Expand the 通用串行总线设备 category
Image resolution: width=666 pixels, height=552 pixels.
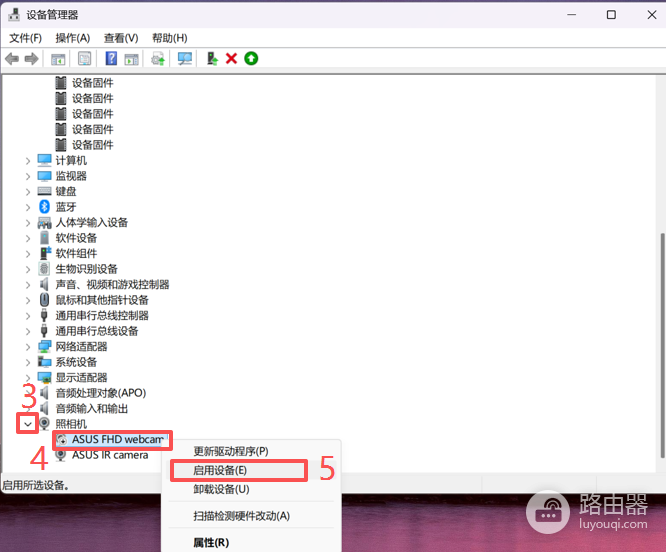(28, 332)
